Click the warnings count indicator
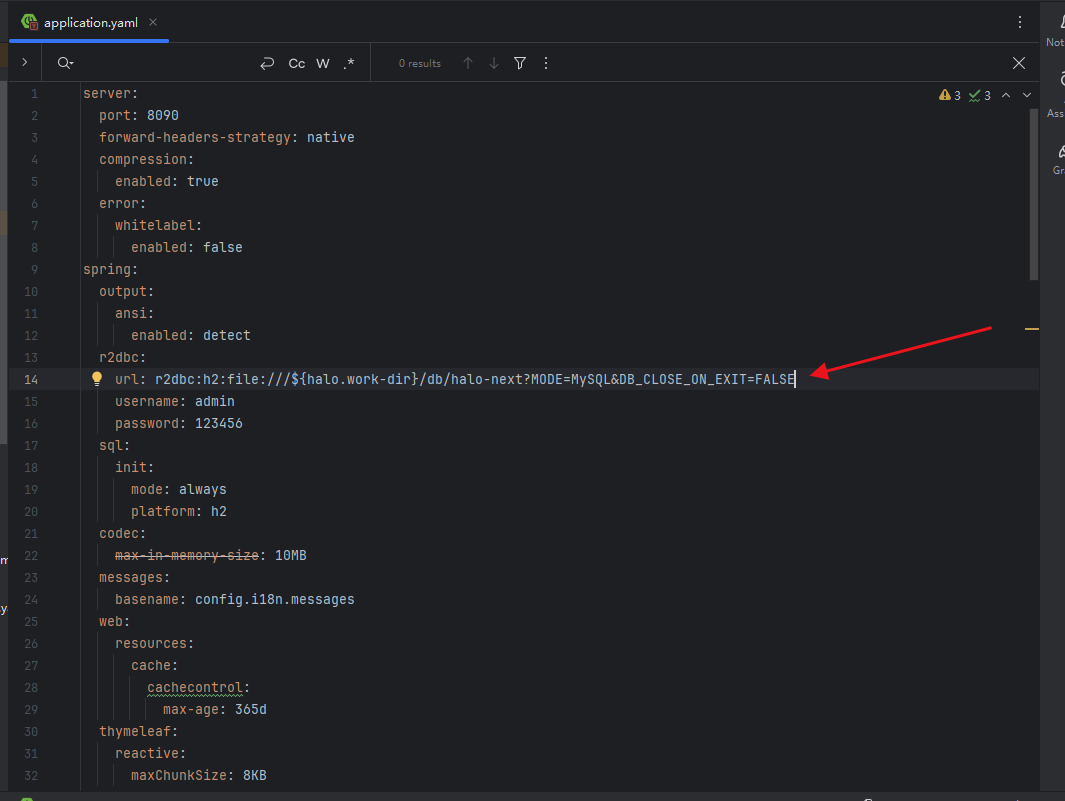 [x=950, y=95]
